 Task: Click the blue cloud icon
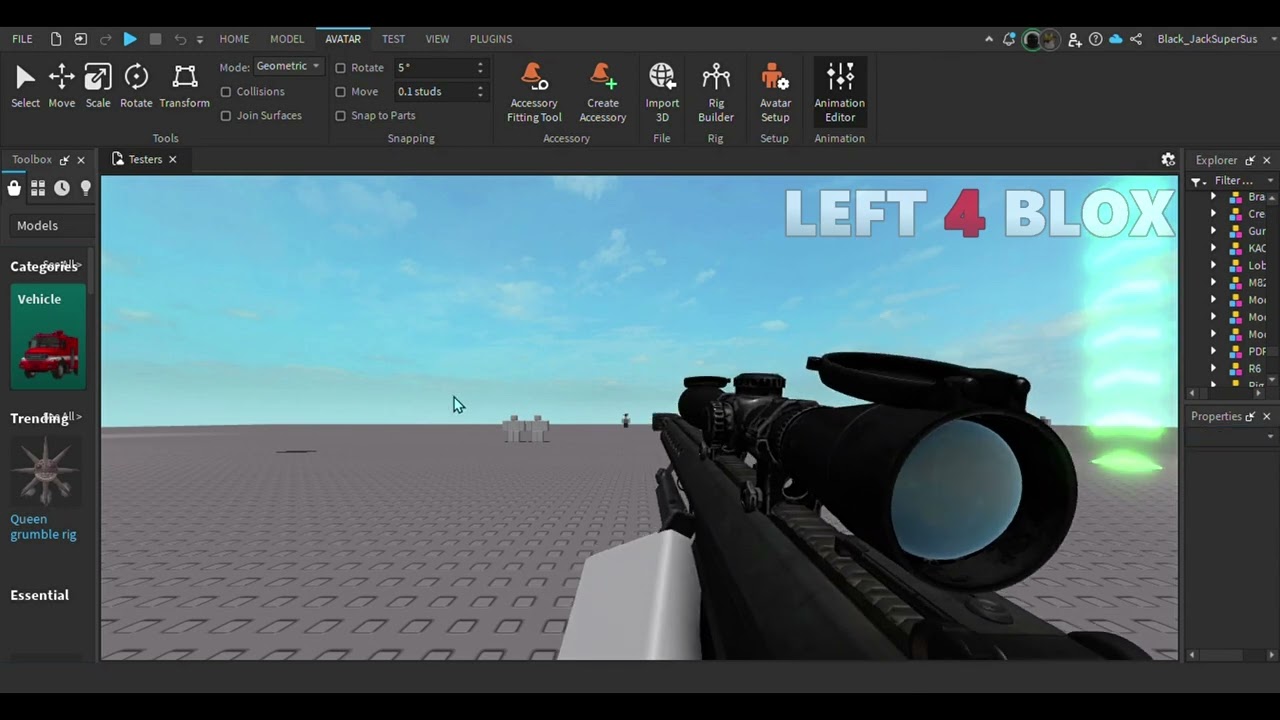click(x=1116, y=39)
